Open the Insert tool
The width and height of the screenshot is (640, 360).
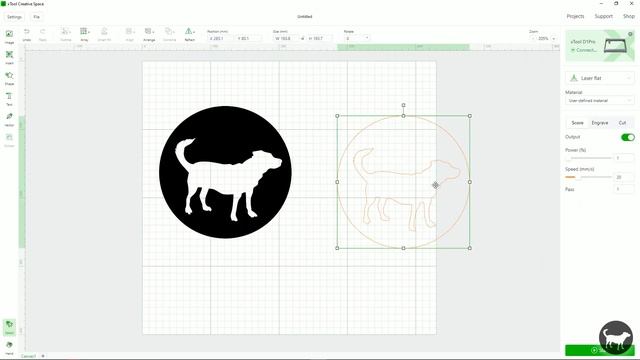(9, 57)
